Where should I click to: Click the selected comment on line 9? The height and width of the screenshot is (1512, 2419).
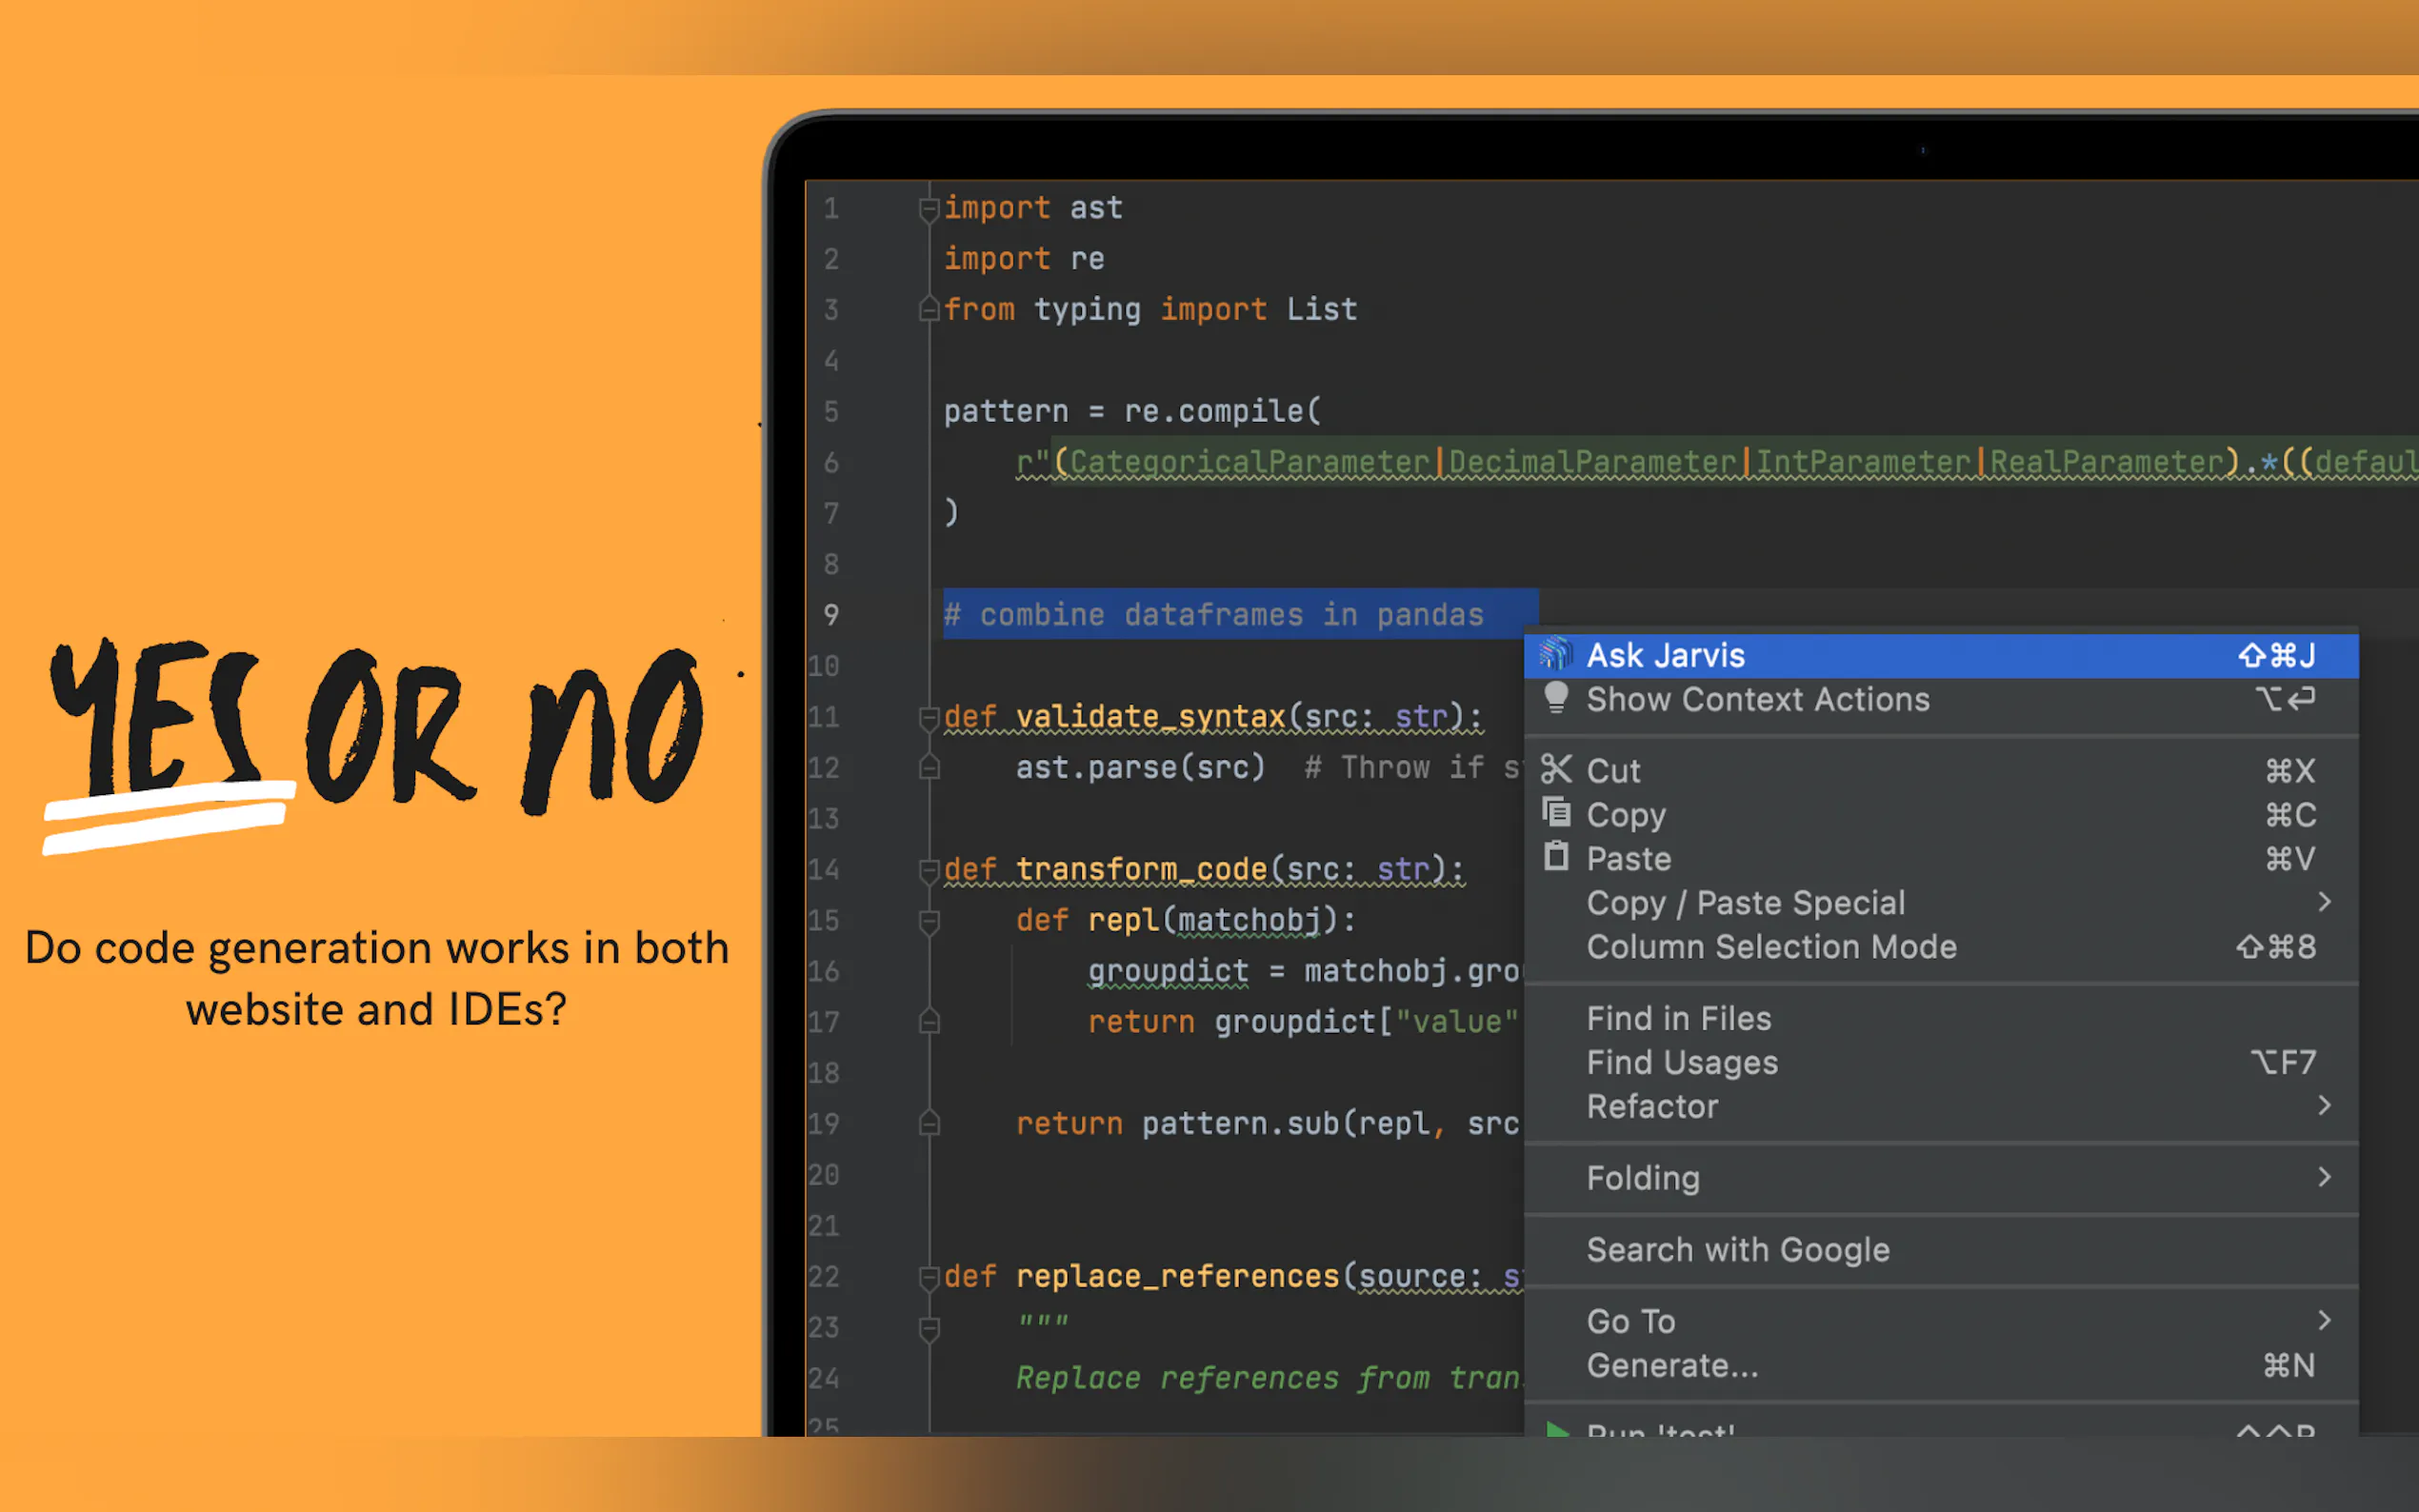pyautogui.click(x=1230, y=614)
